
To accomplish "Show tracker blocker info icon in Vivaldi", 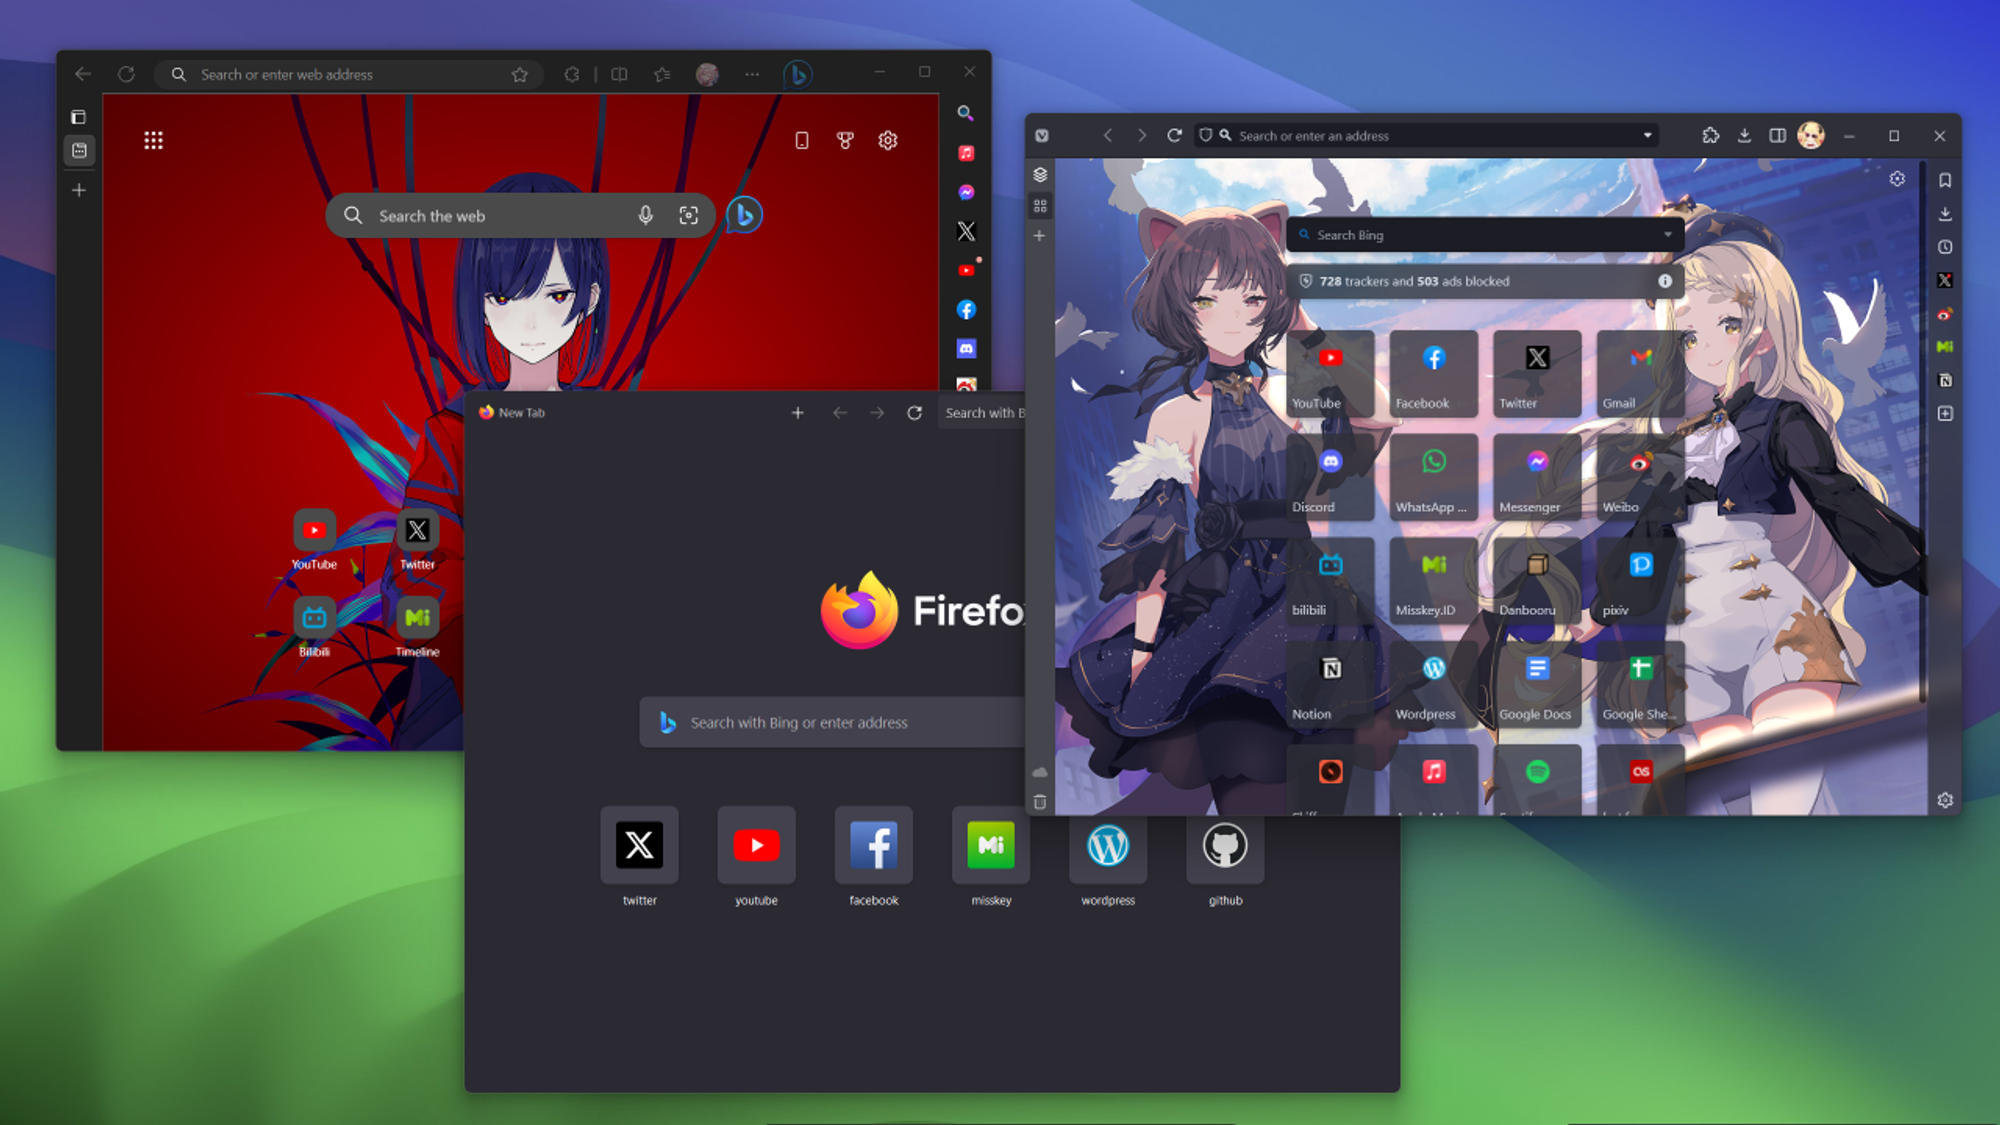I will [1665, 281].
